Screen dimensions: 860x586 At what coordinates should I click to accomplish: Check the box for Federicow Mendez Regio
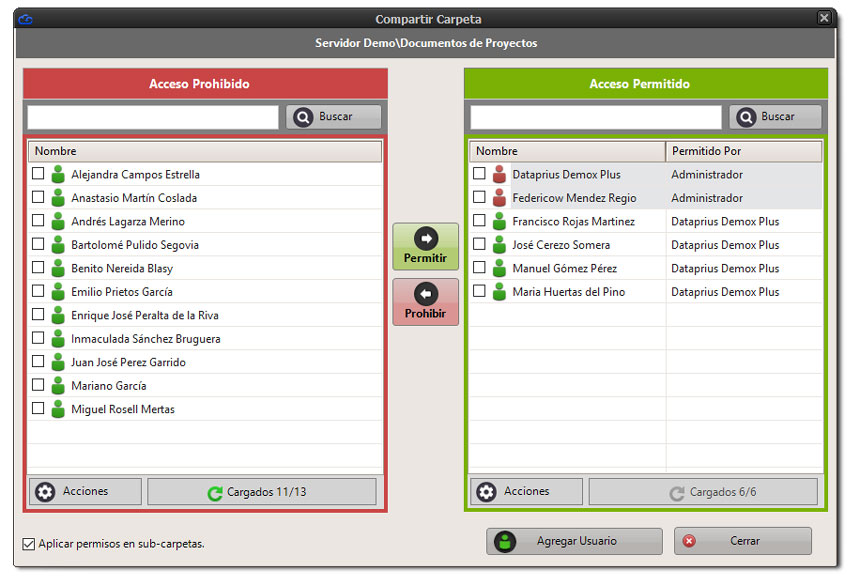479,197
